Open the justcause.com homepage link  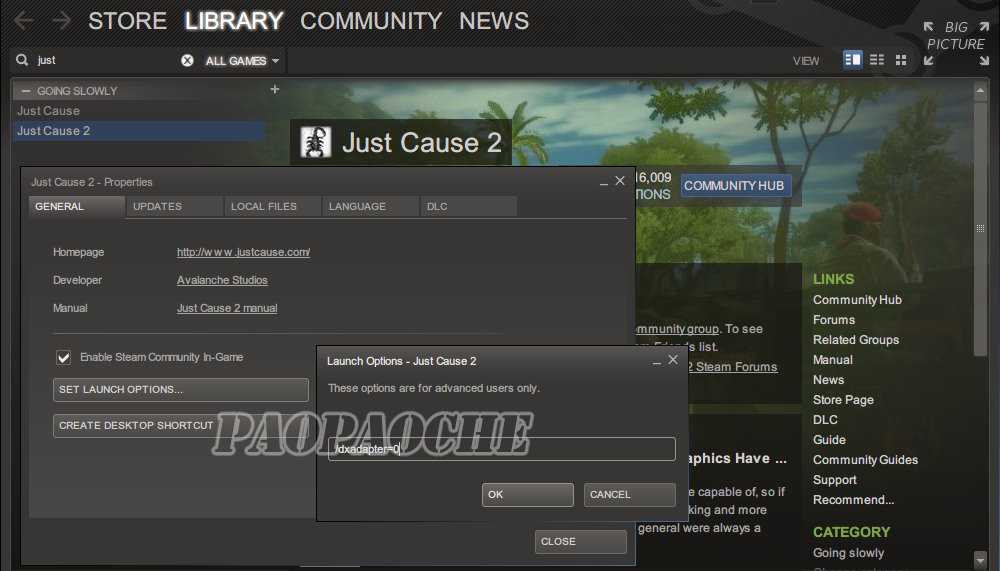click(x=244, y=252)
